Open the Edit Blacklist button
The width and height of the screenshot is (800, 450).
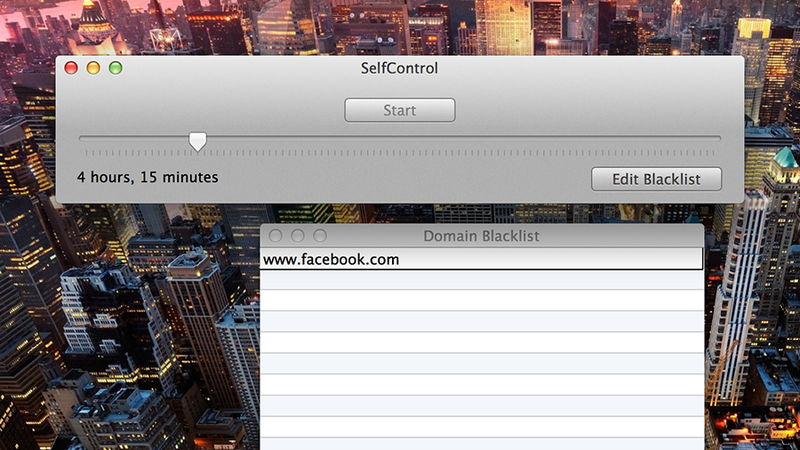click(x=656, y=179)
